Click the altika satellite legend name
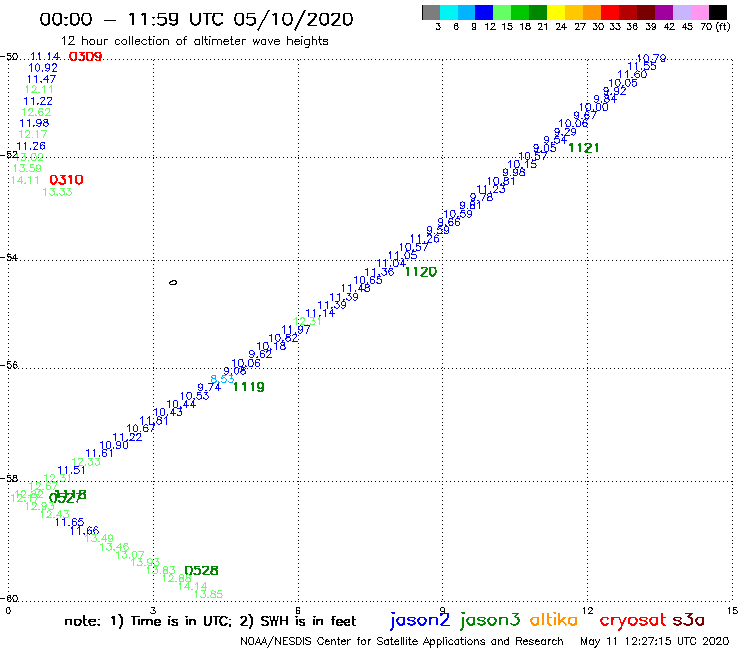Screen dimensions: 740x650 click(x=554, y=619)
